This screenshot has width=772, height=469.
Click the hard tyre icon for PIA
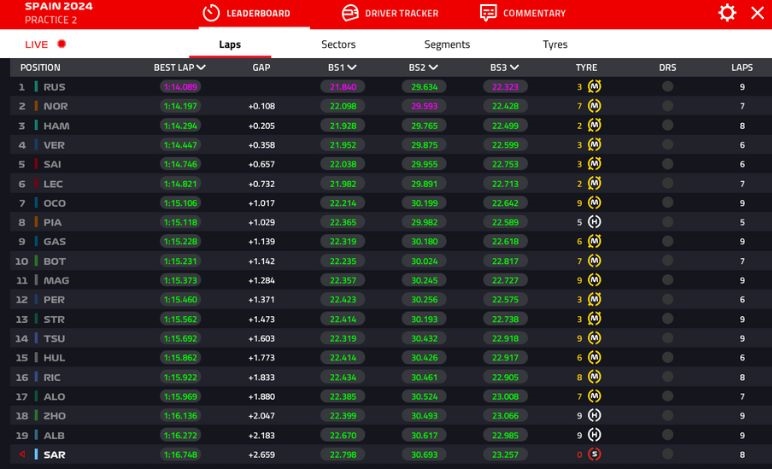(x=594, y=222)
